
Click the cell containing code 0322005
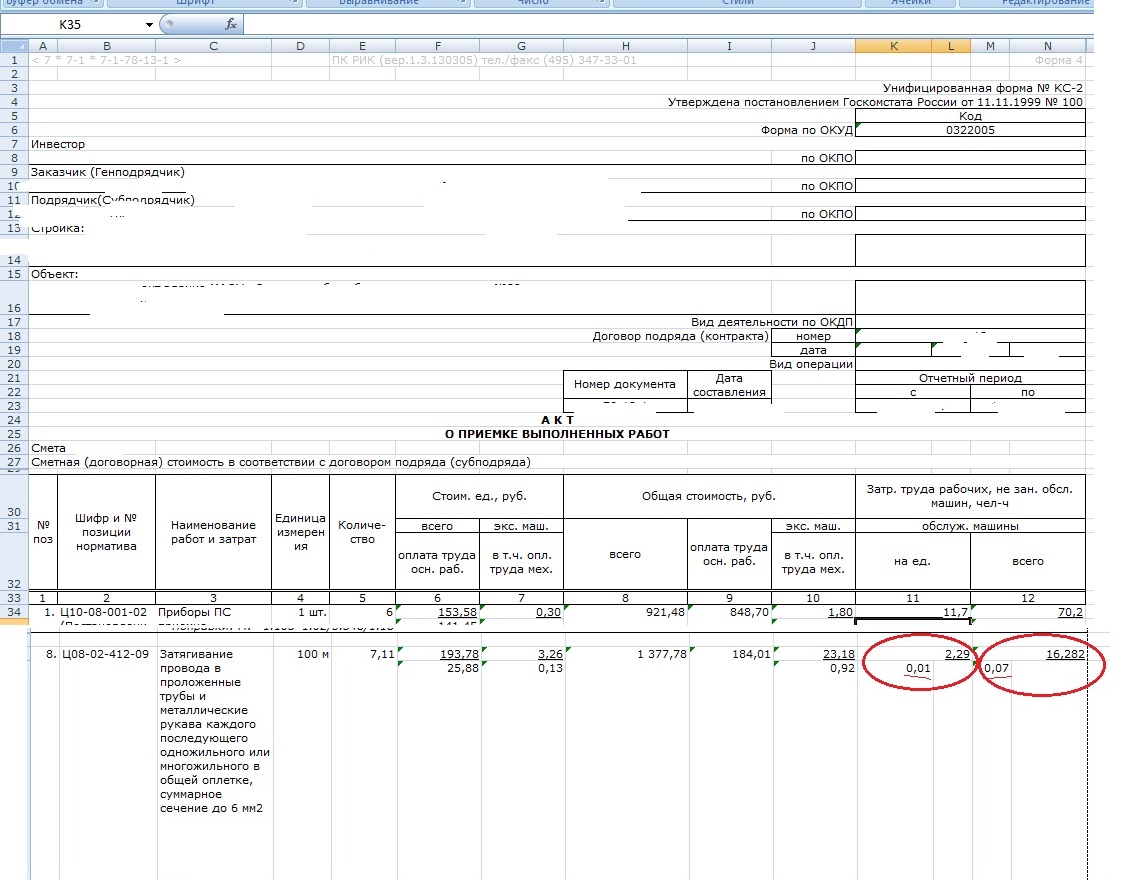tap(969, 130)
